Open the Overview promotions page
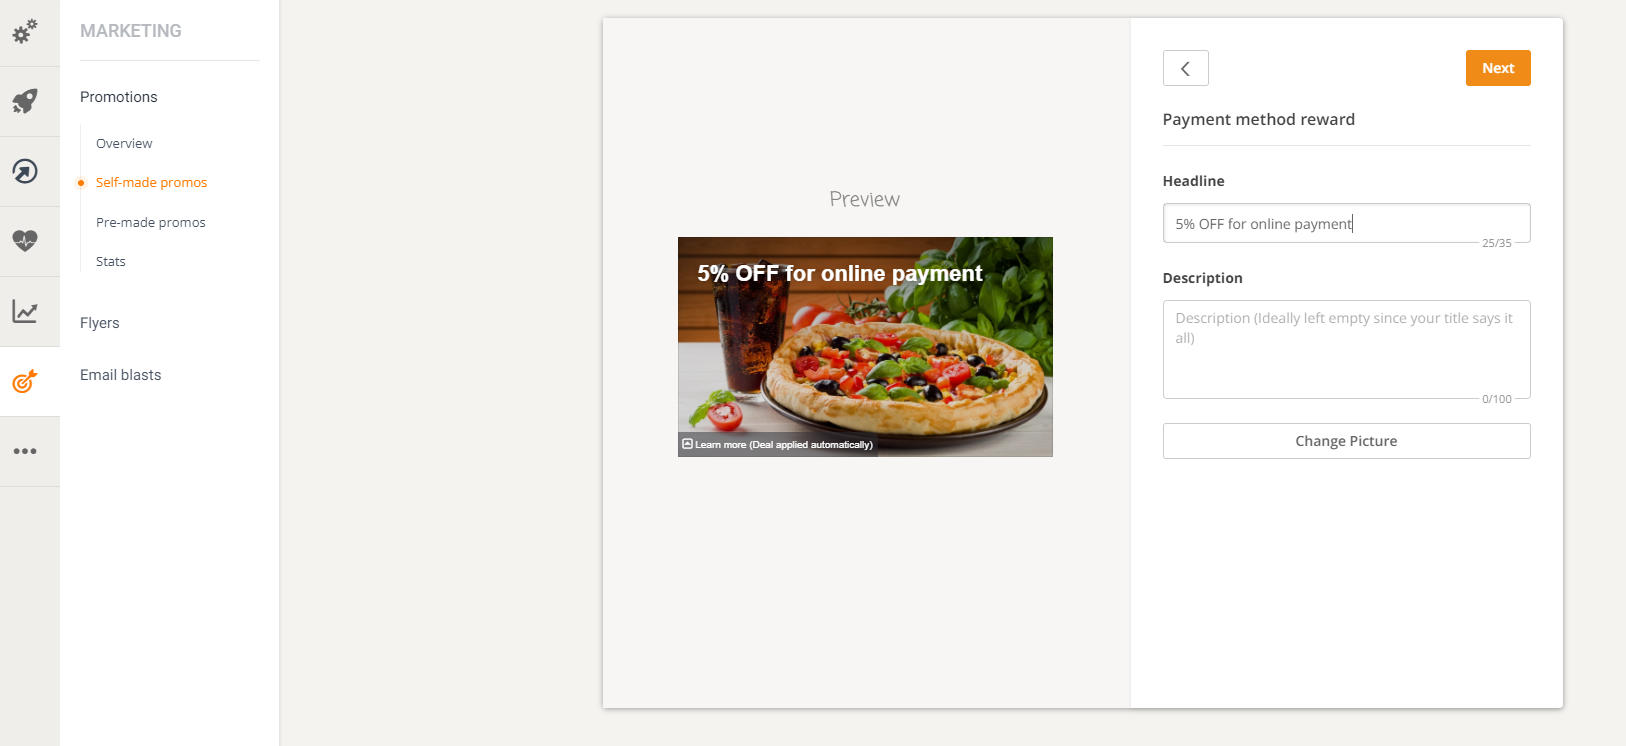Viewport: 1626px width, 746px height. (124, 143)
